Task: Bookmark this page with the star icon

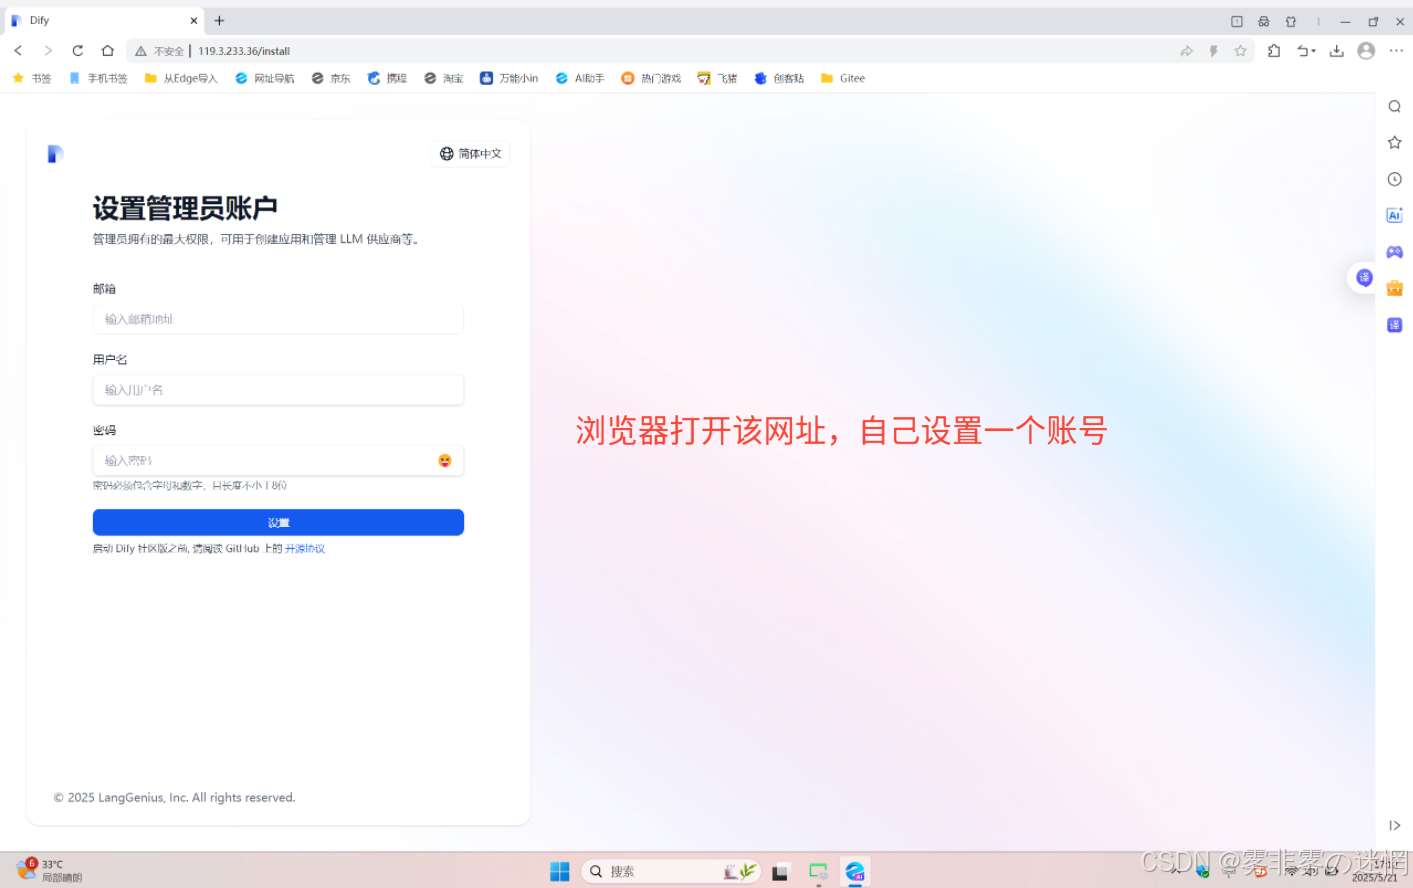Action: (x=1240, y=51)
